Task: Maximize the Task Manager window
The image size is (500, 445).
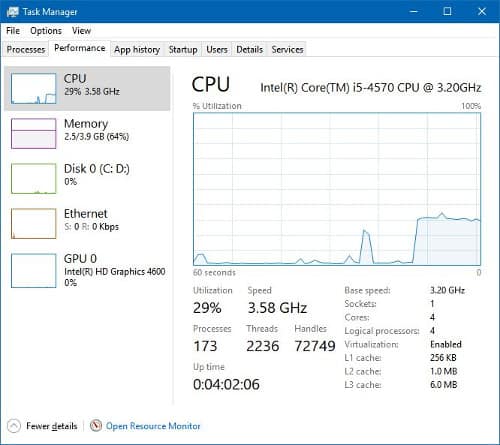Action: pyautogui.click(x=447, y=12)
